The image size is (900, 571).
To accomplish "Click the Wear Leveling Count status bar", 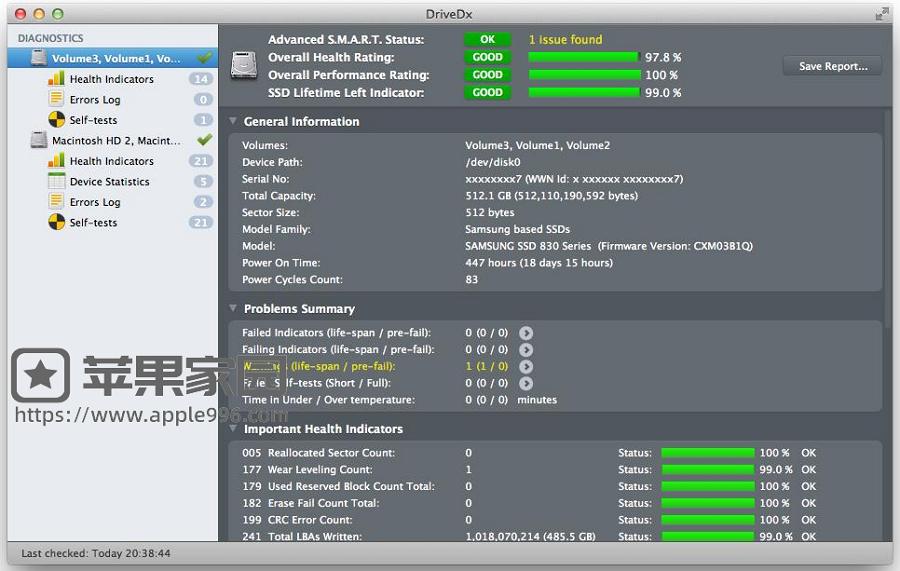I will click(x=708, y=469).
